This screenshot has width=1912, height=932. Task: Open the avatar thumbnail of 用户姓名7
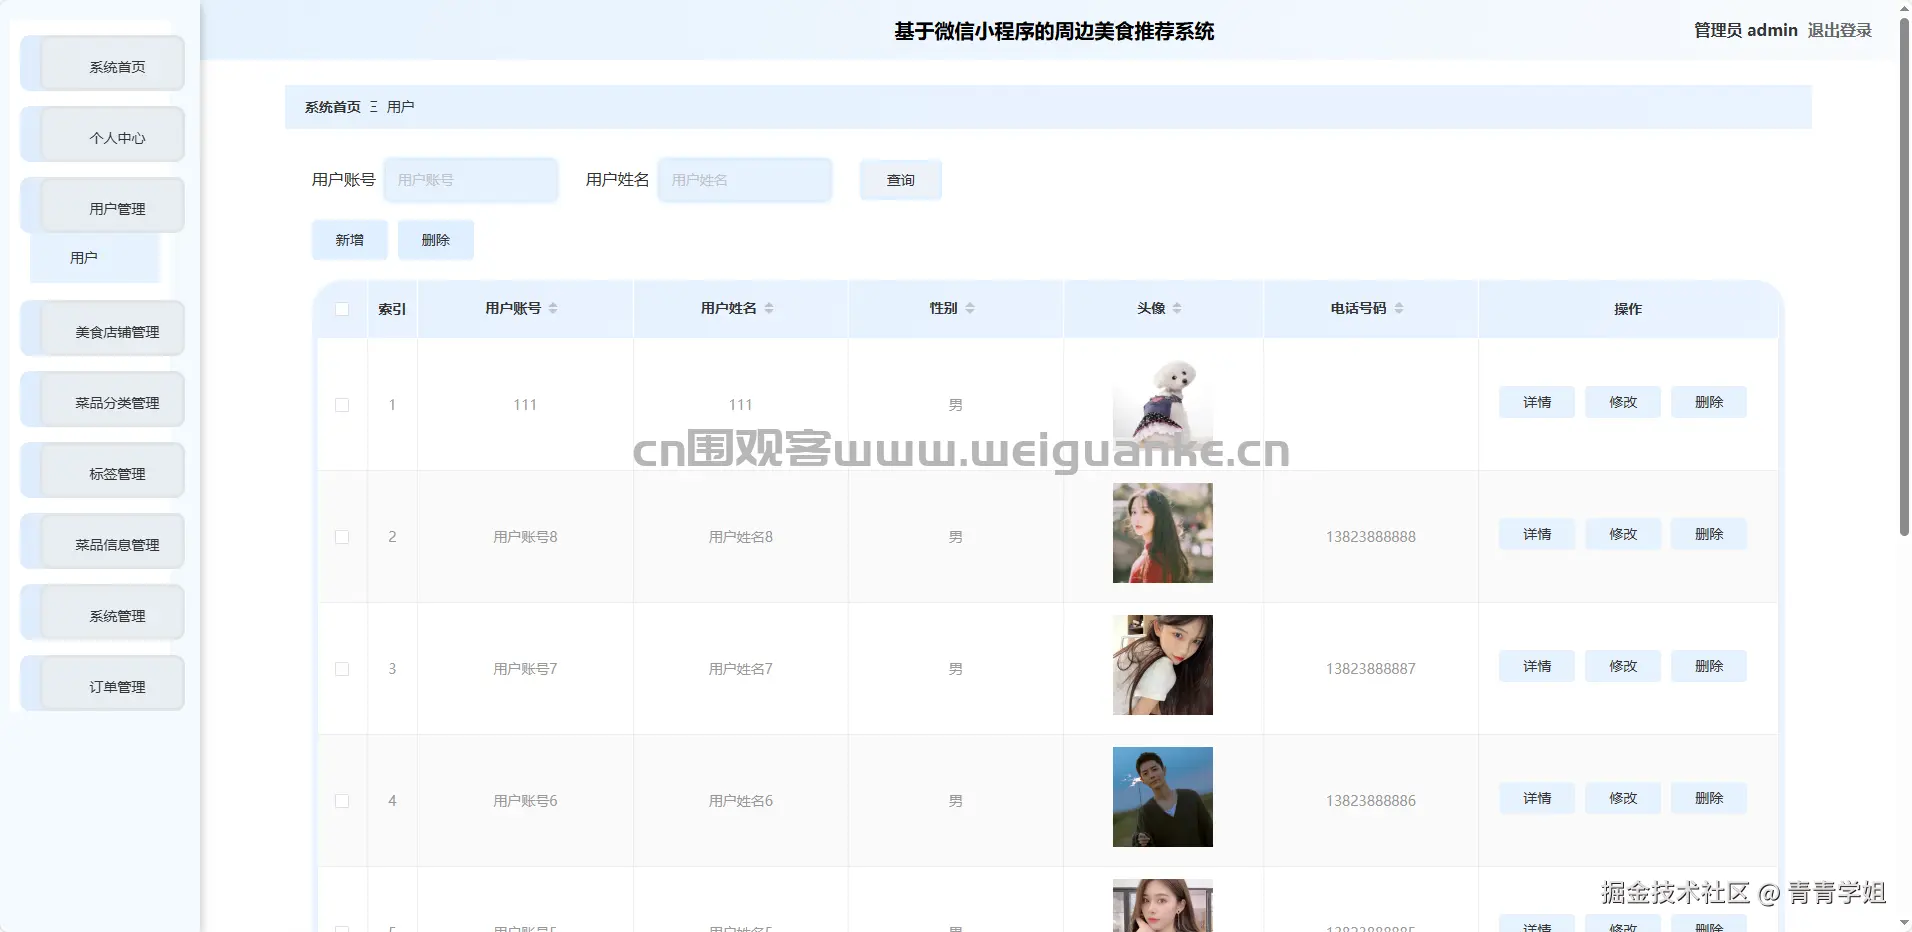point(1163,665)
